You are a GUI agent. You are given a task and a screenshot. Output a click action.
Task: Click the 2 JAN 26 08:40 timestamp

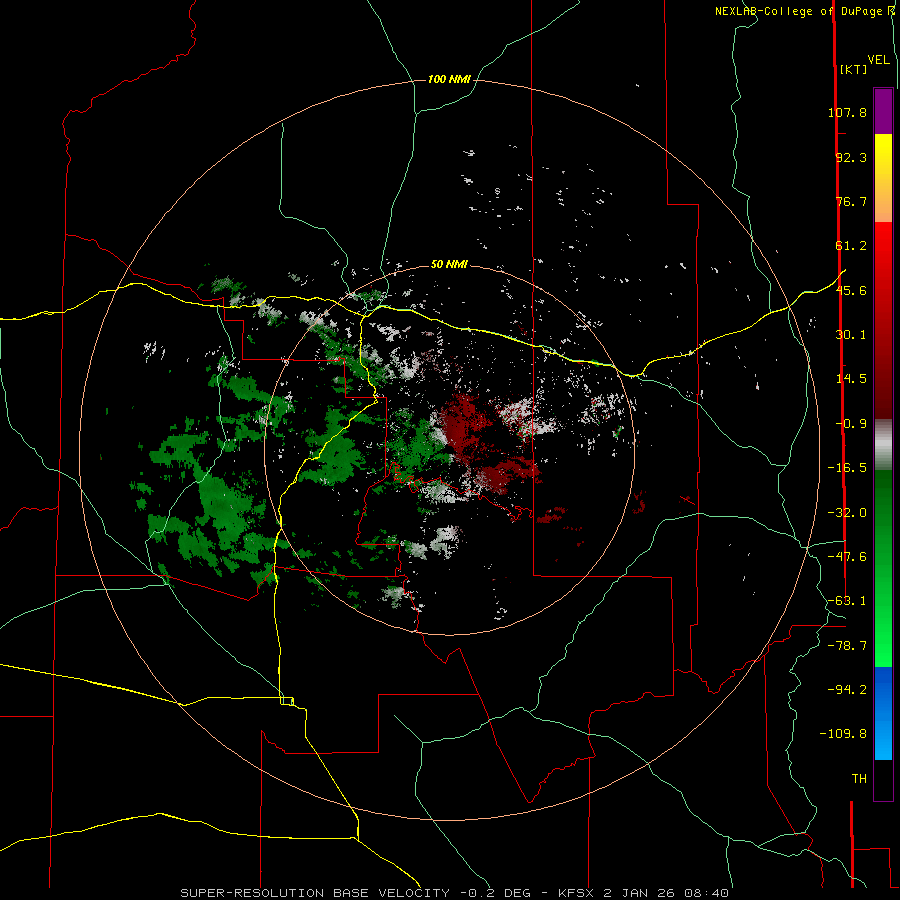[x=666, y=893]
